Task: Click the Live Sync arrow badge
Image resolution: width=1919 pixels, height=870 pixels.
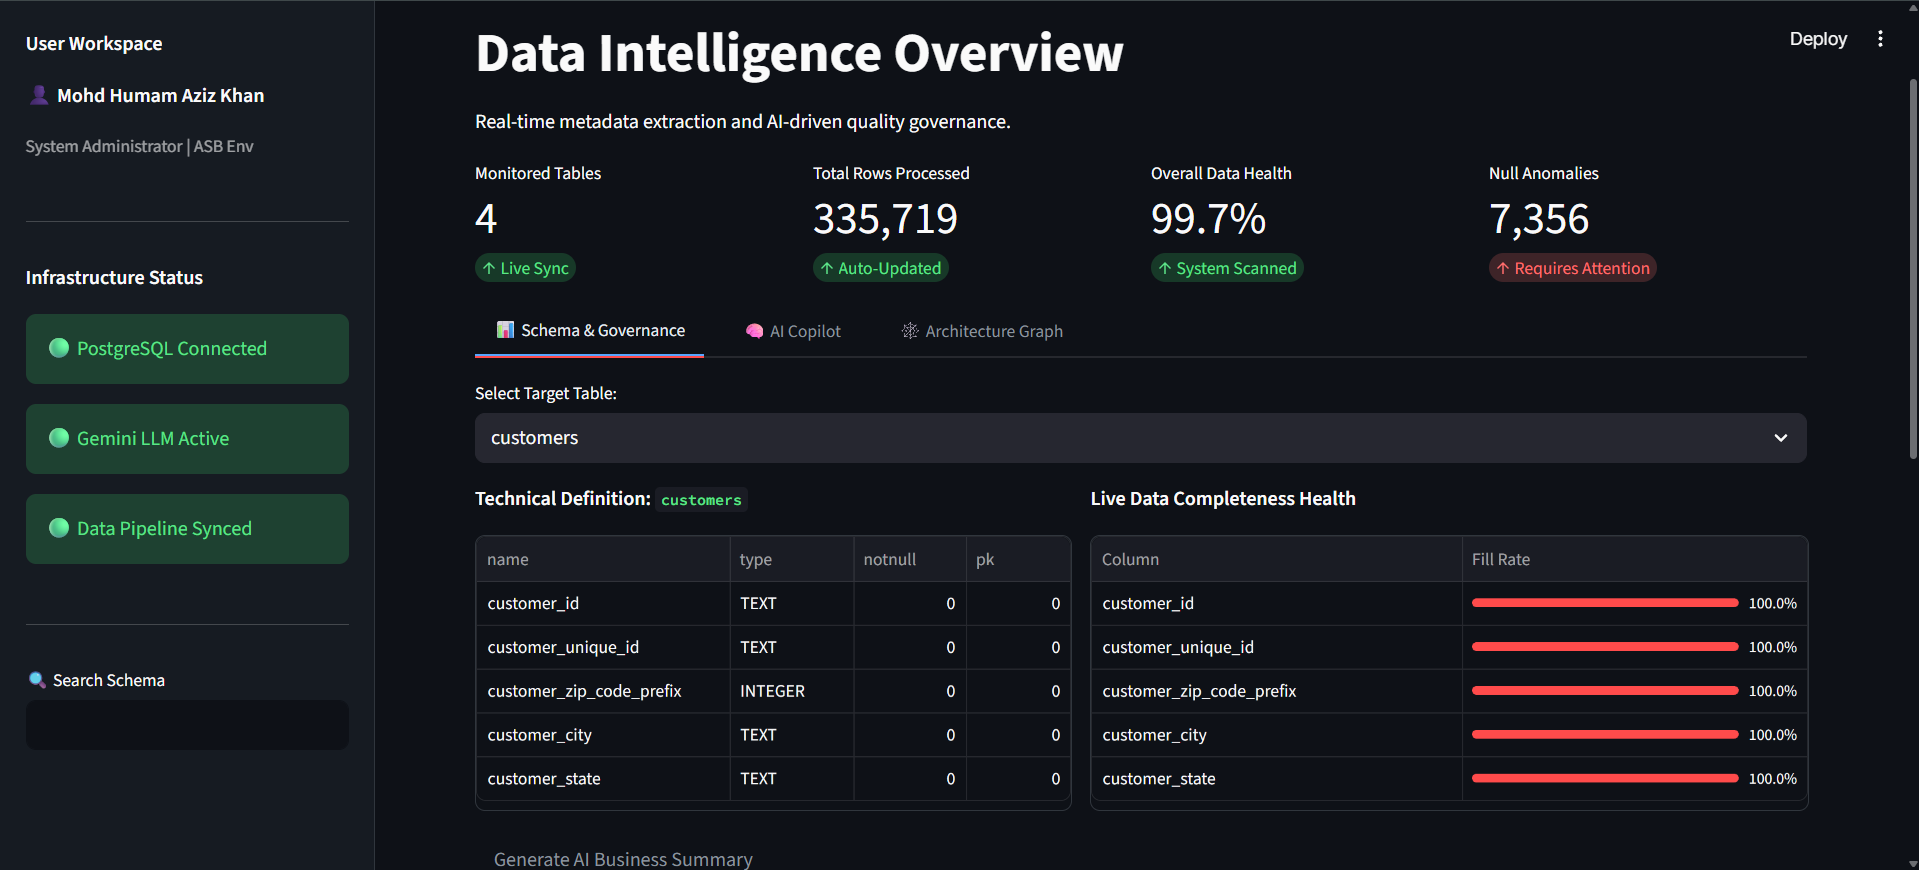Action: [x=525, y=268]
